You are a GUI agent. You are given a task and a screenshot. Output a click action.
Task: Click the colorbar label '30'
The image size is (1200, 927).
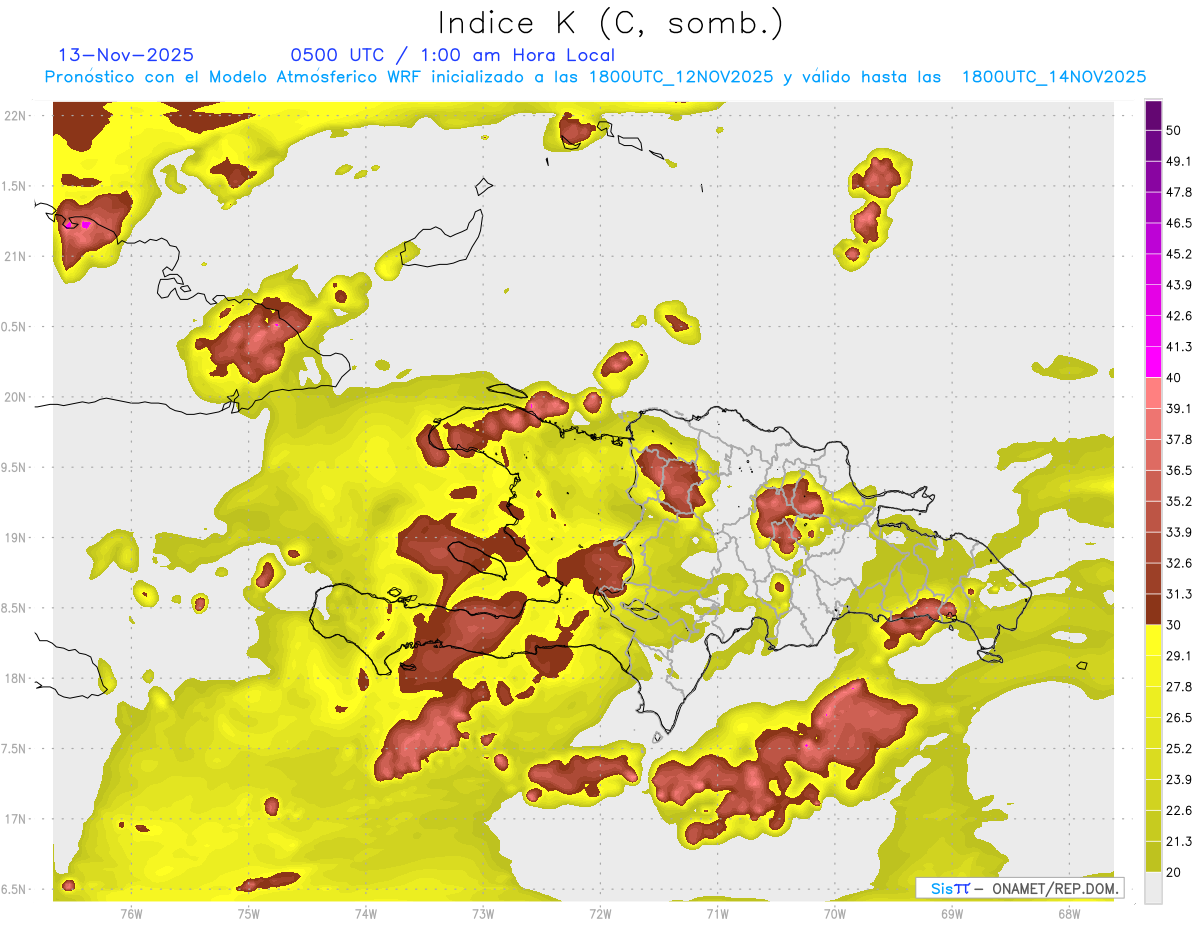pyautogui.click(x=1173, y=625)
